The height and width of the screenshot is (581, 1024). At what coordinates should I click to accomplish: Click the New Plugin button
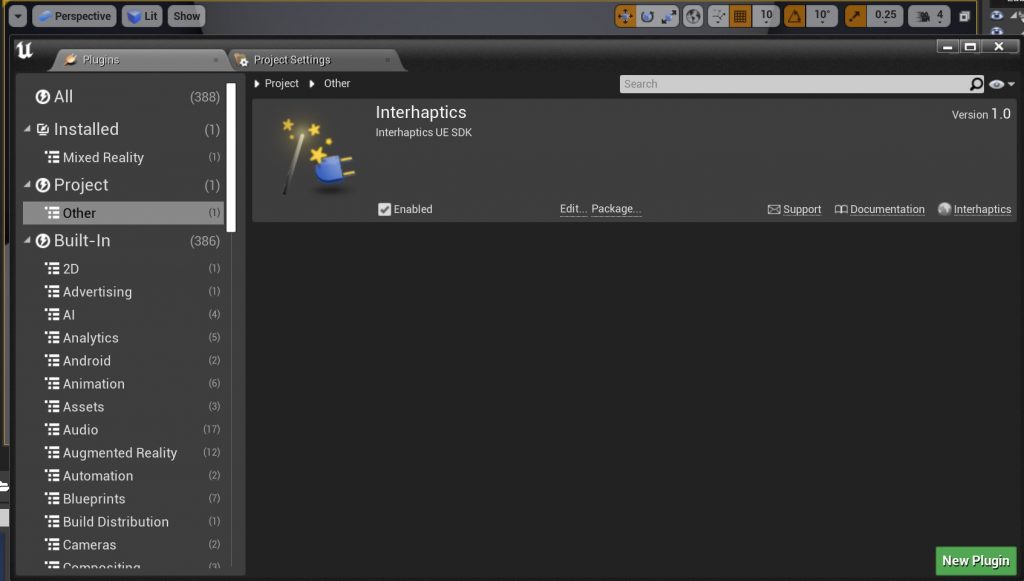point(976,561)
